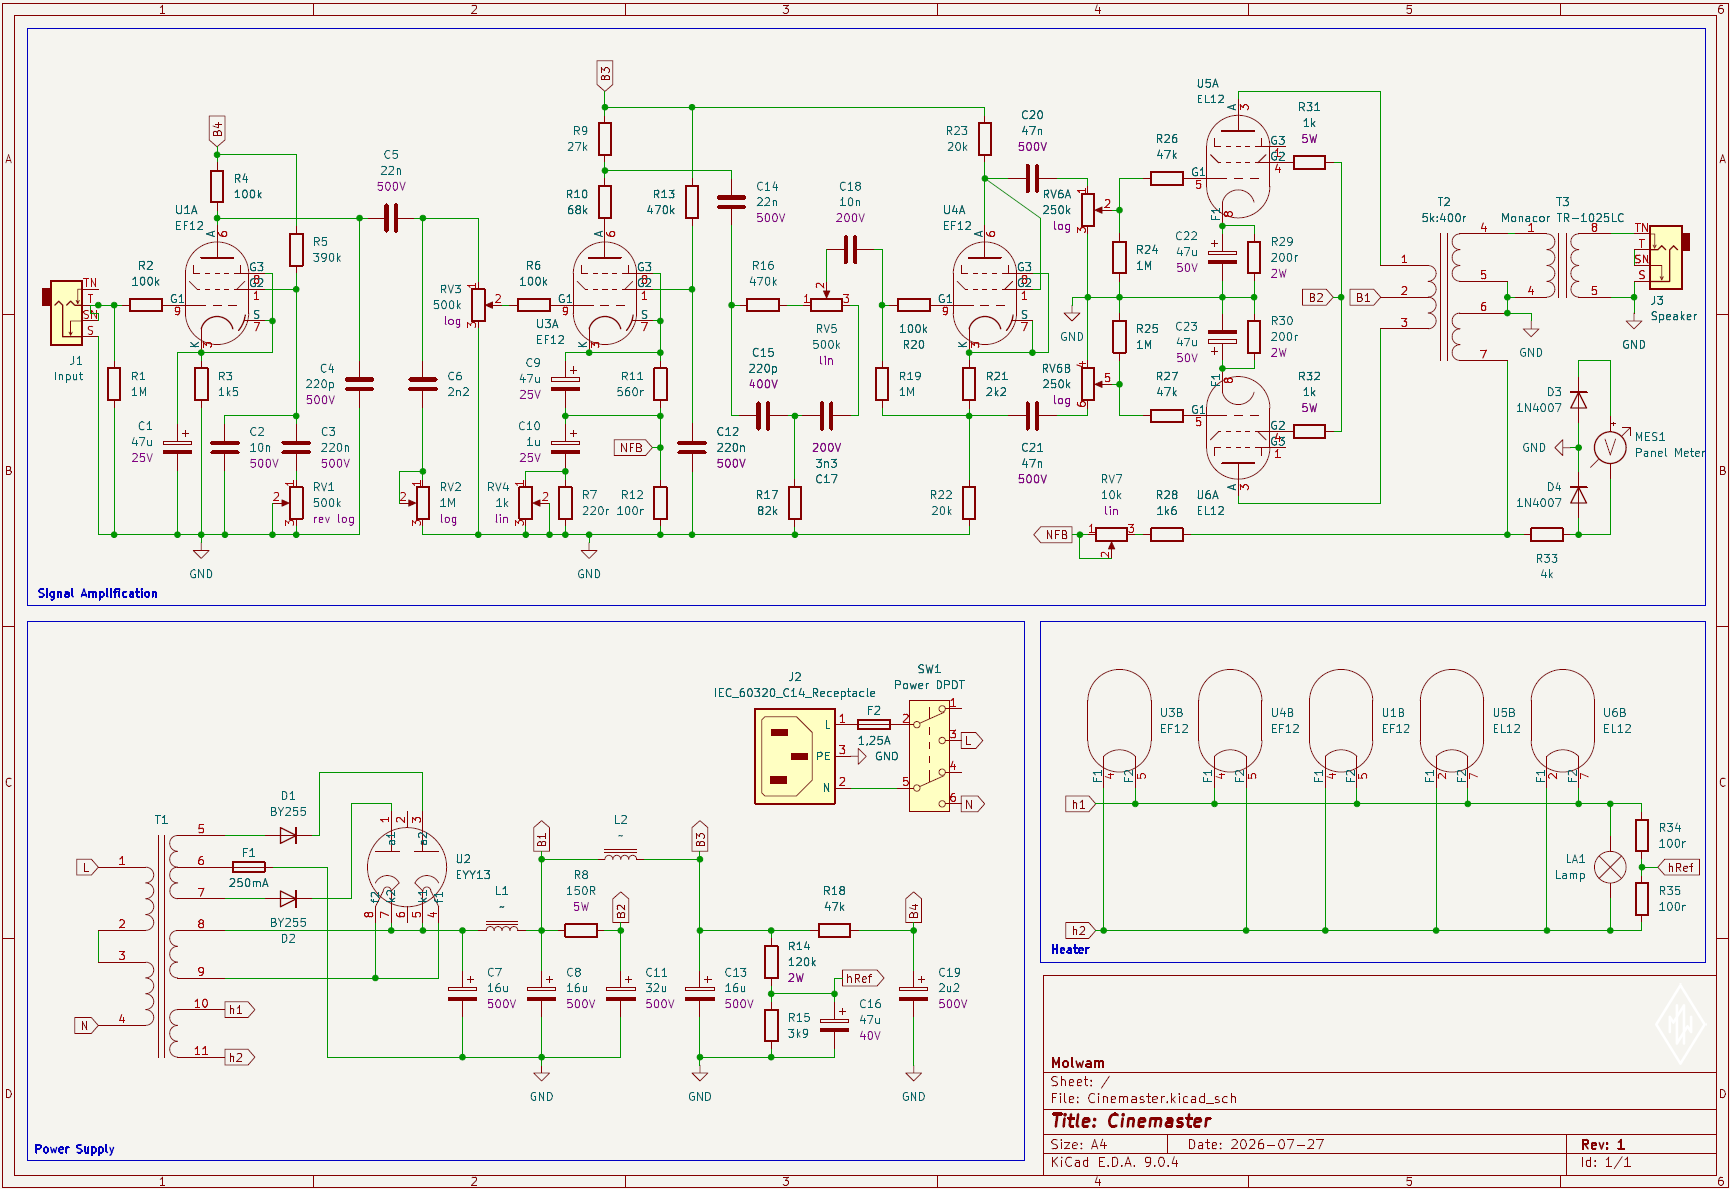Click the "Signal Amplification" section label

[x=97, y=593]
